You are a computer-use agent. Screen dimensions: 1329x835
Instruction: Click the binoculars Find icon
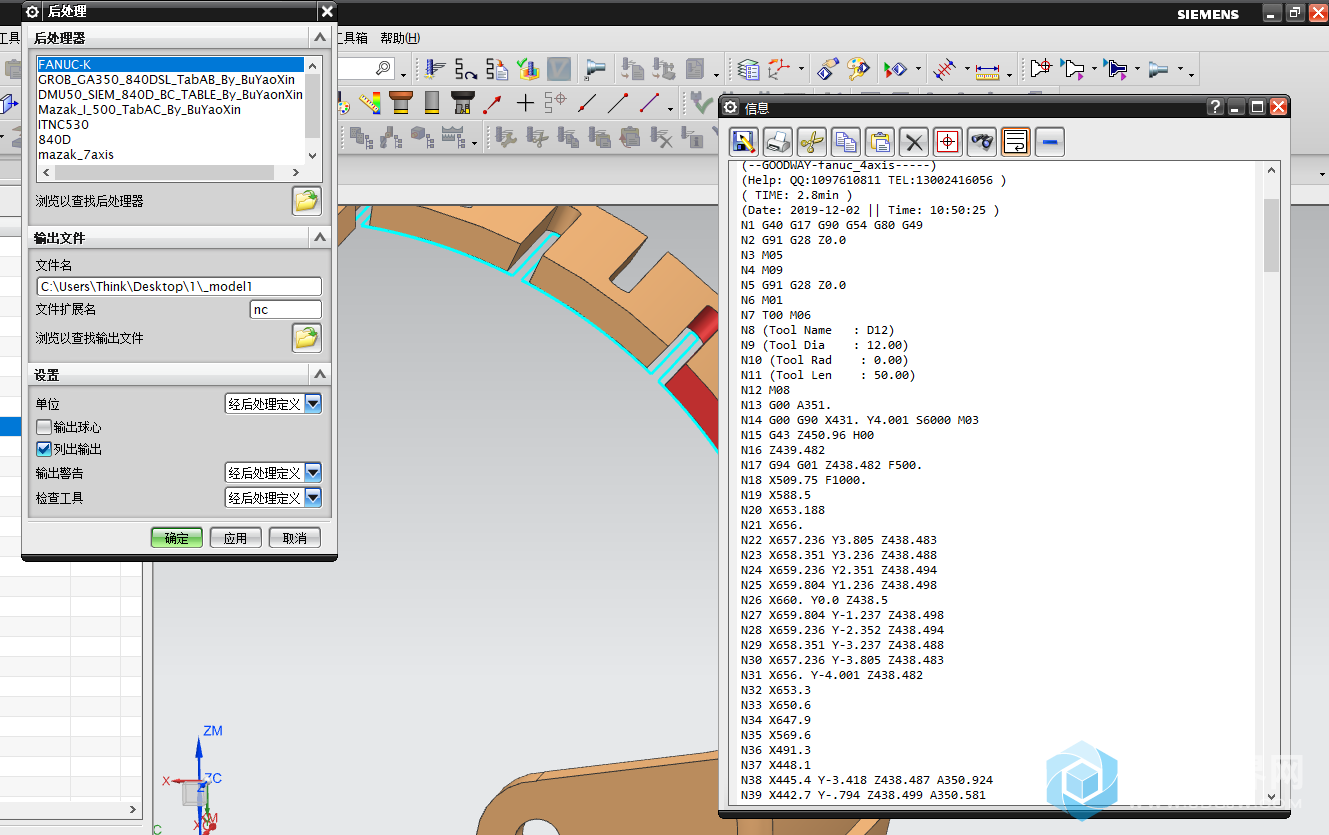982,142
